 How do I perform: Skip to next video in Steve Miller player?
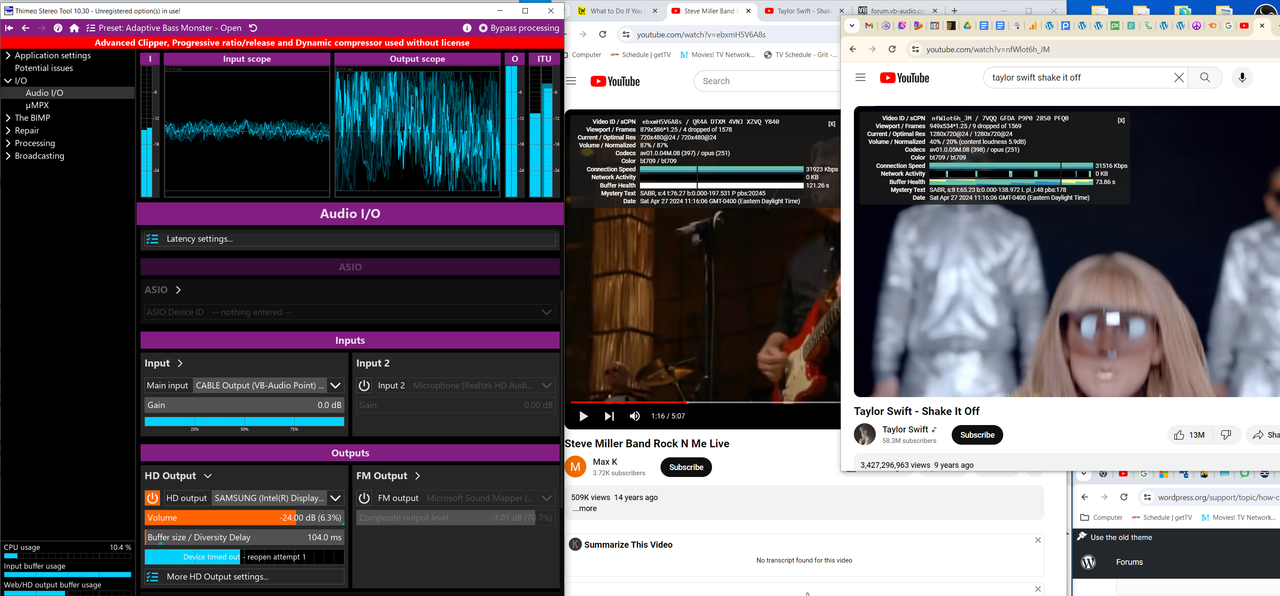[609, 416]
